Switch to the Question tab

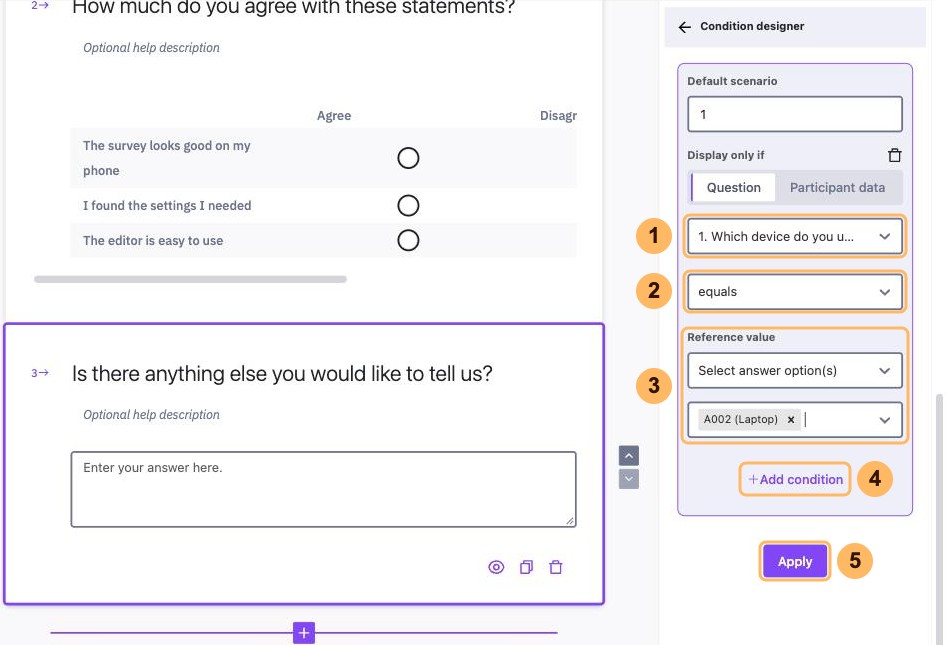[733, 188]
